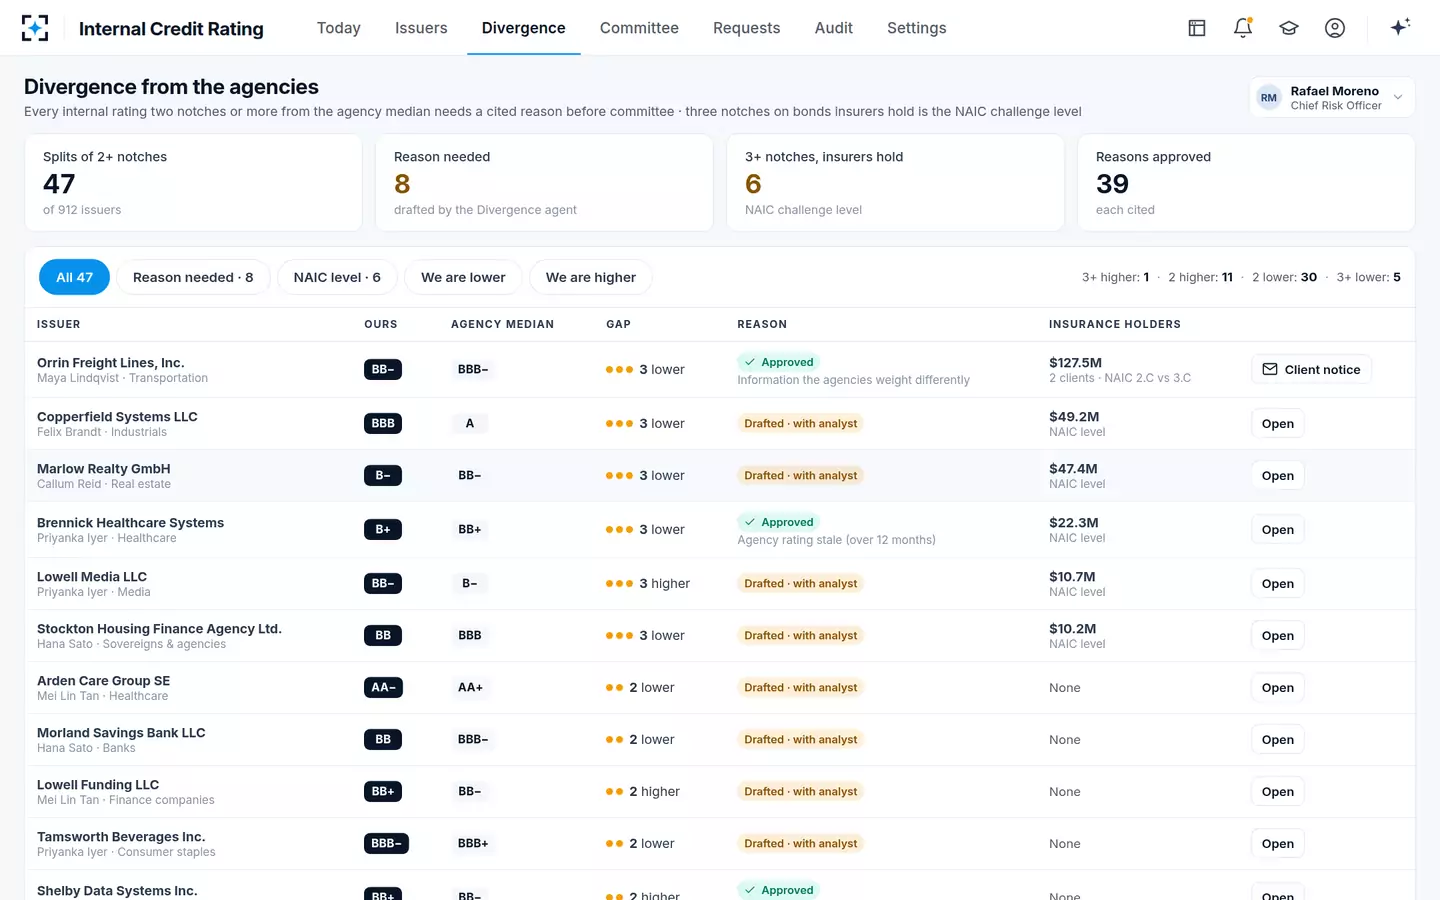Select the All 47 filter chip
This screenshot has height=900, width=1440.
pyautogui.click(x=75, y=277)
